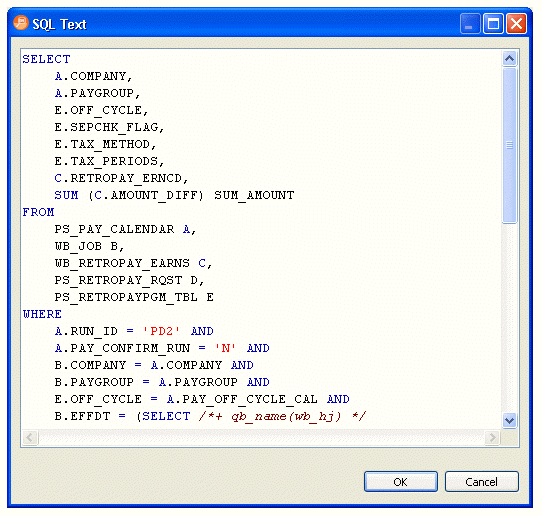The width and height of the screenshot is (542, 516).
Task: Click the WB_JOB B, line
Action: point(90,246)
